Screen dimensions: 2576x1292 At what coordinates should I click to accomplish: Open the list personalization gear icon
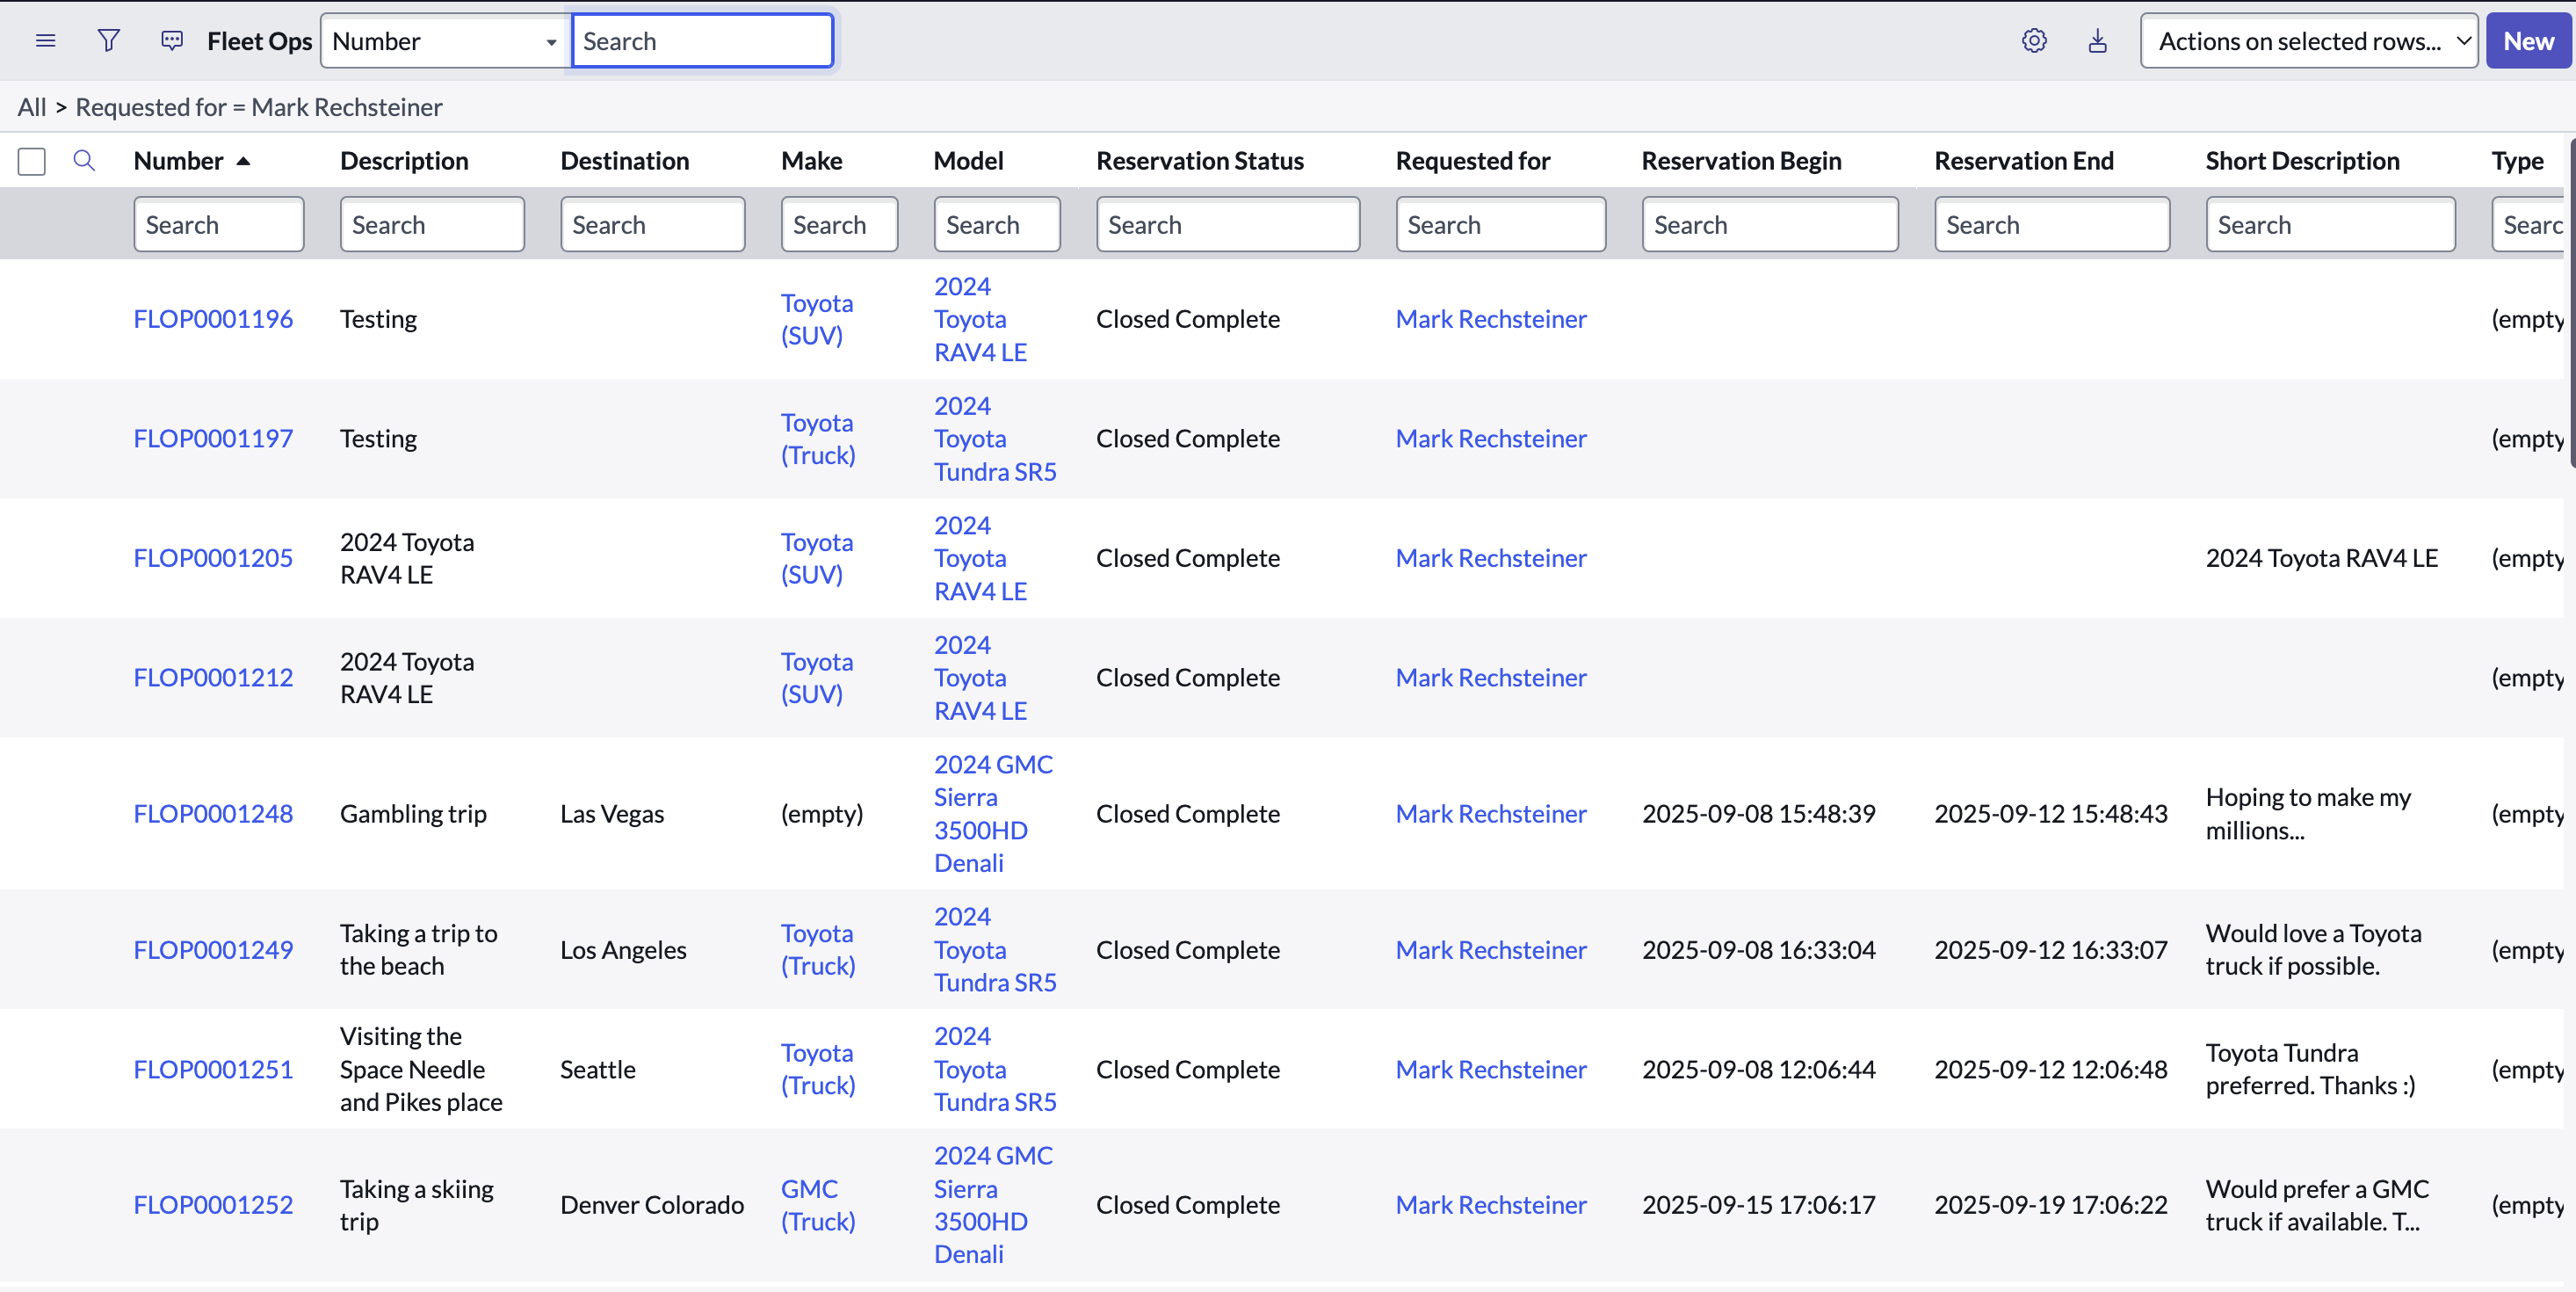(x=2034, y=41)
